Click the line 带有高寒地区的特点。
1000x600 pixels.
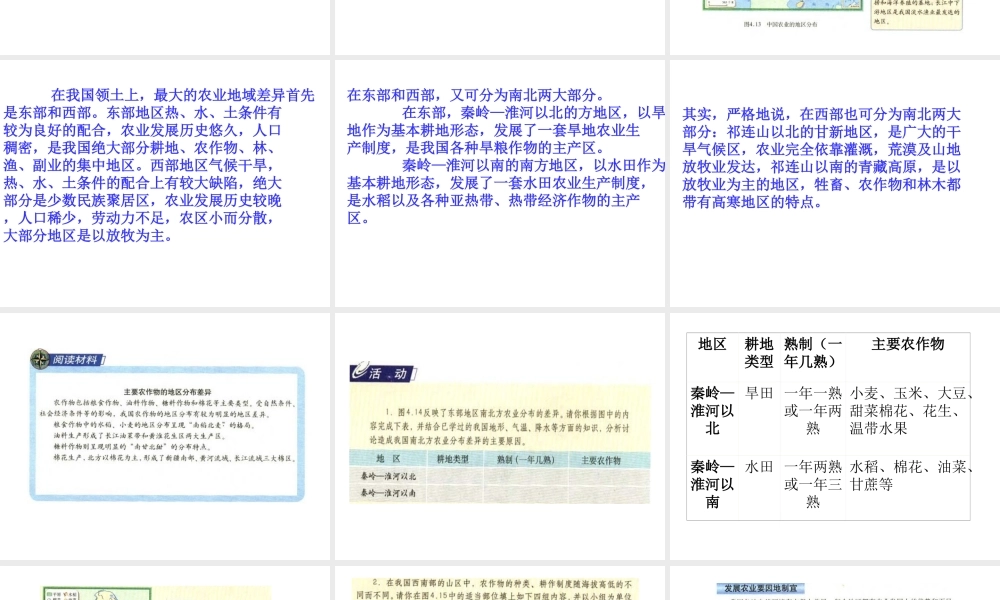pos(754,202)
